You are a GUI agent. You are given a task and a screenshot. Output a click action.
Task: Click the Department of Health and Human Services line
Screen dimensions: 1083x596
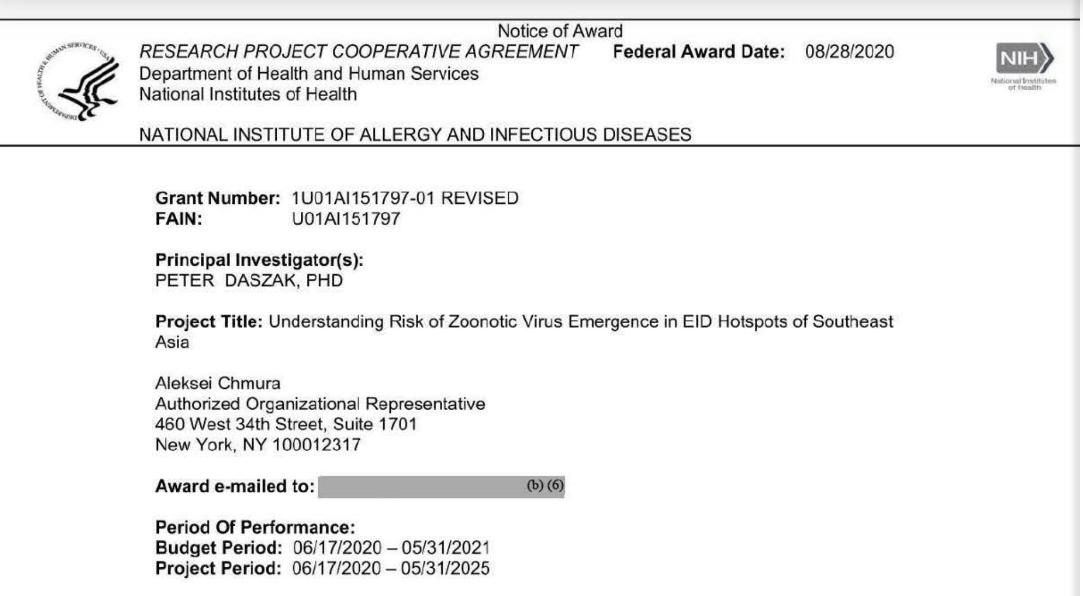click(309, 74)
